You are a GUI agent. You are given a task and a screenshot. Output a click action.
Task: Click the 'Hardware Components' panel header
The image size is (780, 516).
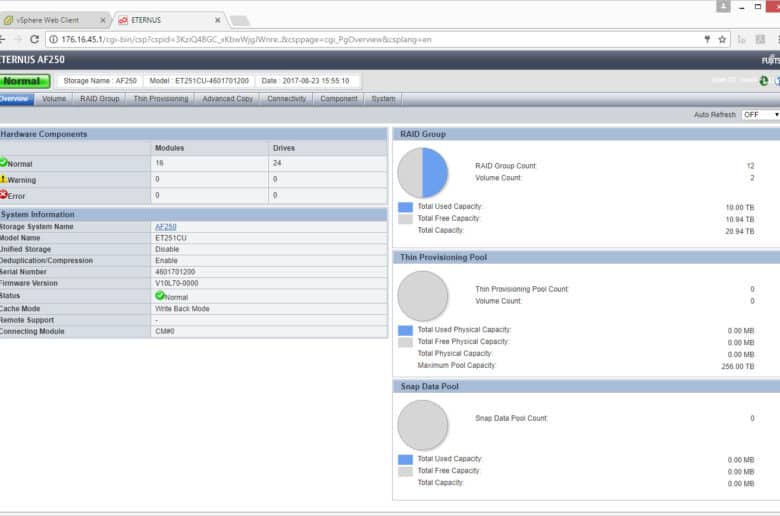pyautogui.click(x=194, y=134)
